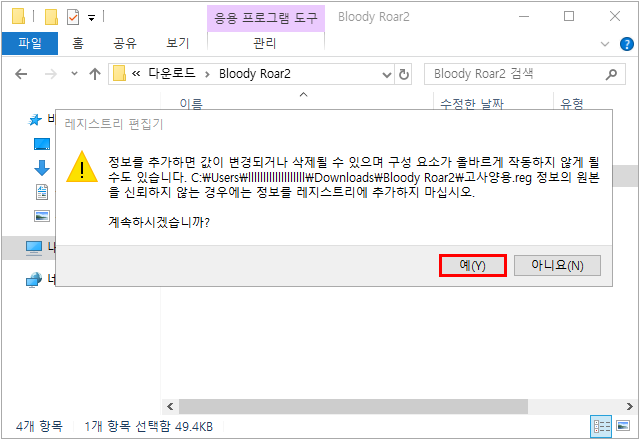Click the New folder quick access icon
Viewport: 640px width, 440px height.
(x=51, y=17)
